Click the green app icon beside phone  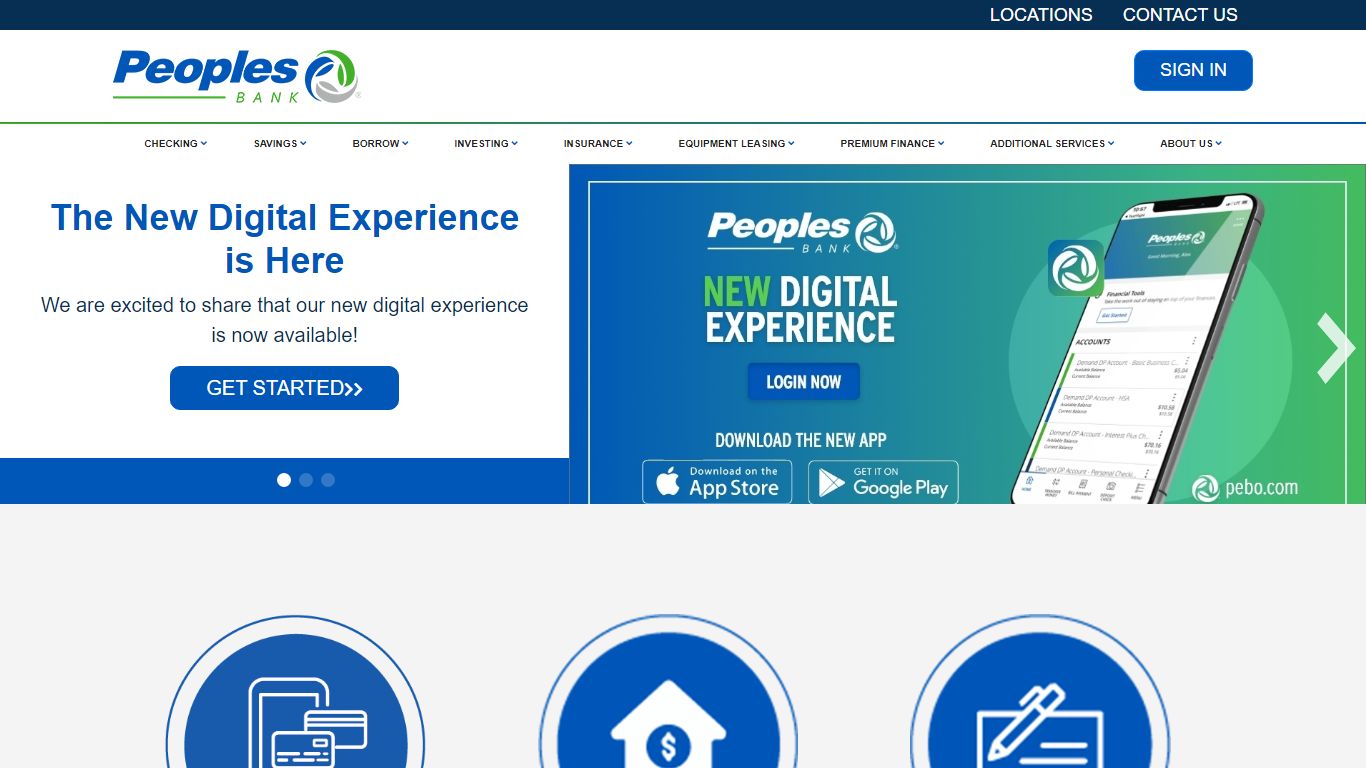[x=1076, y=268]
